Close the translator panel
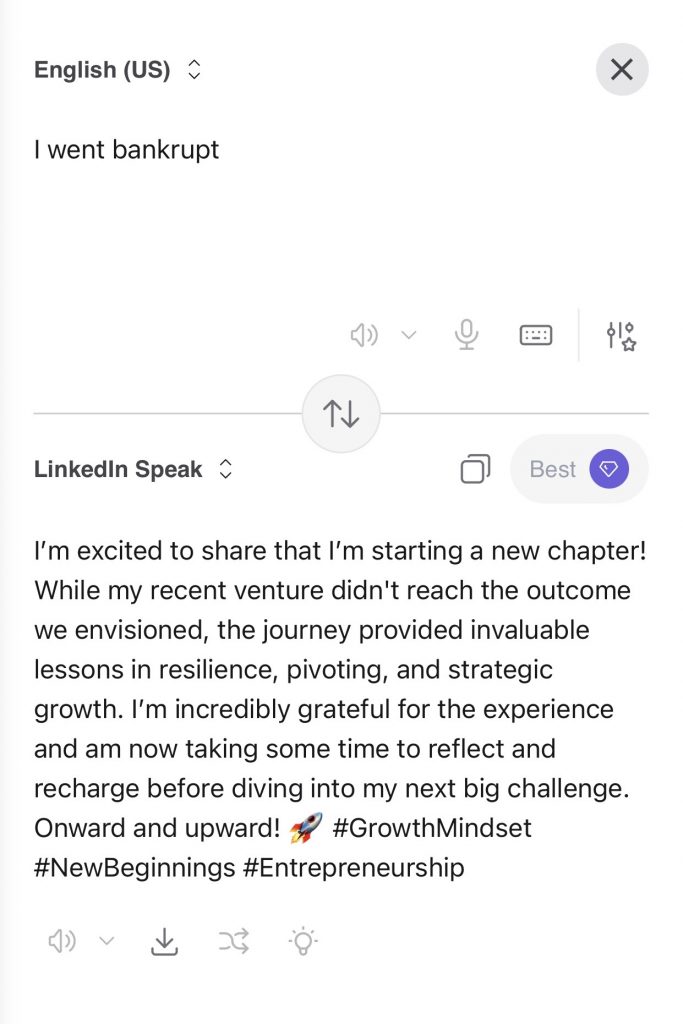Screen dimensions: 683x1024 pyautogui.click(x=621, y=69)
